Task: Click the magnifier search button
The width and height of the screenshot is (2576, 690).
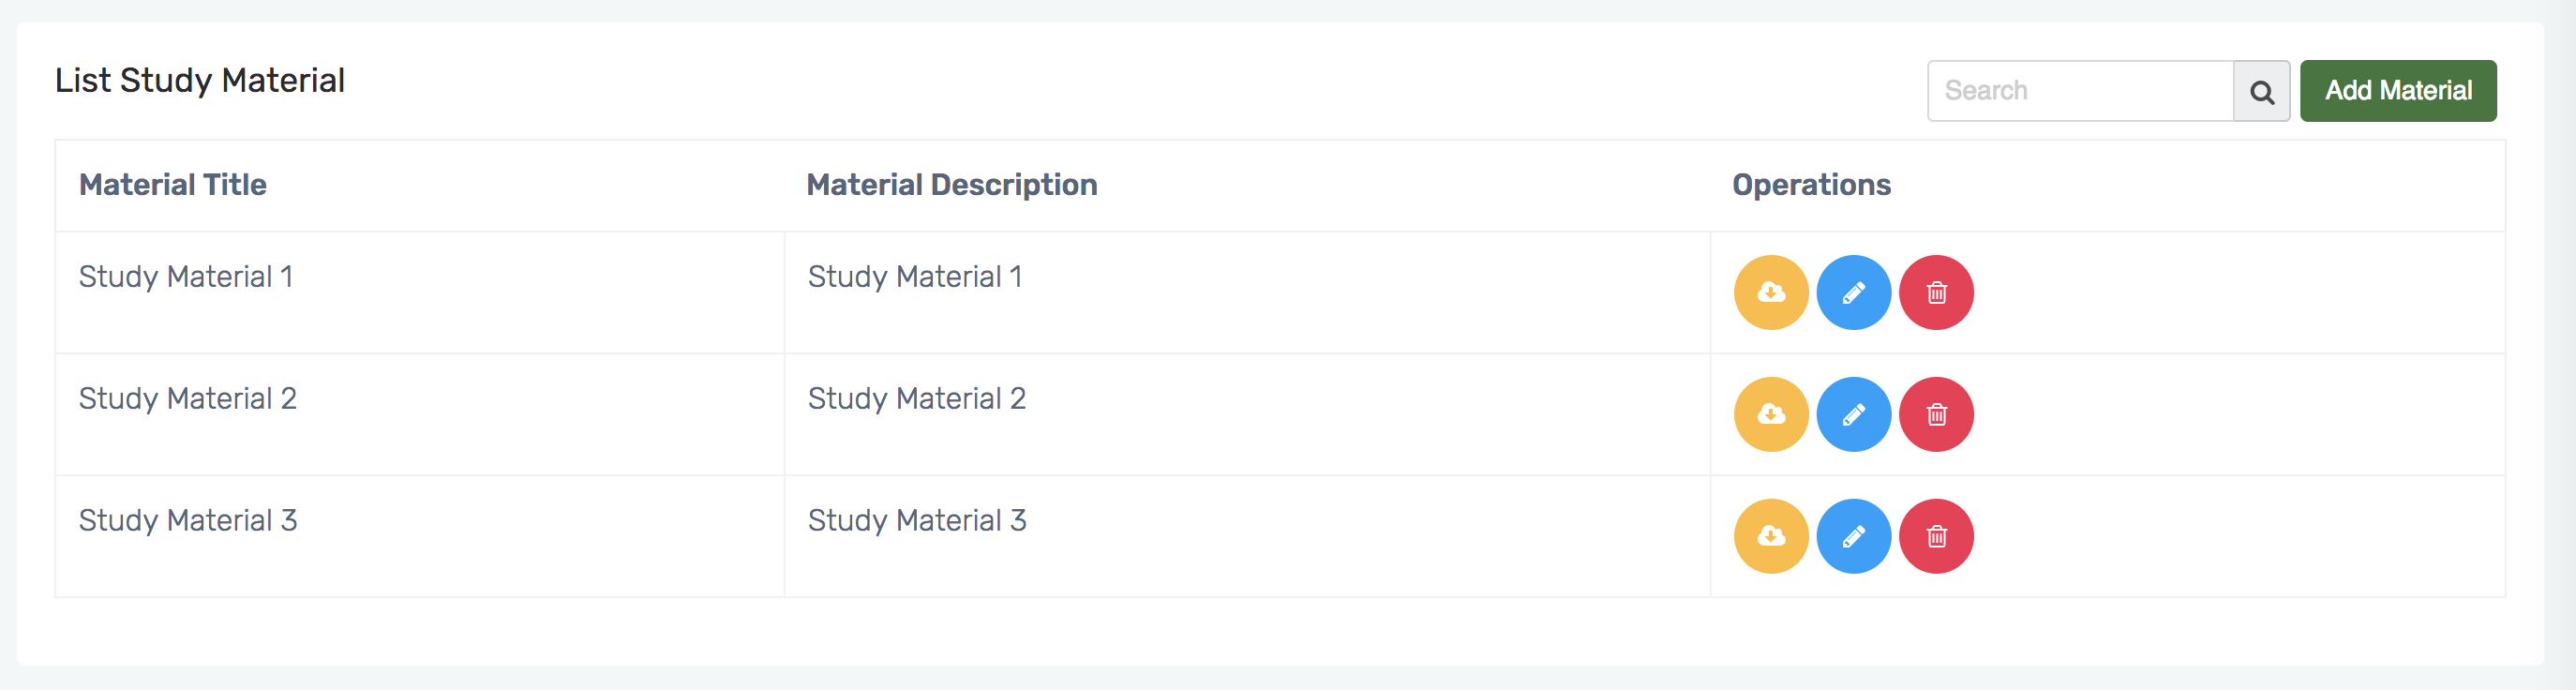Action: tap(2261, 91)
